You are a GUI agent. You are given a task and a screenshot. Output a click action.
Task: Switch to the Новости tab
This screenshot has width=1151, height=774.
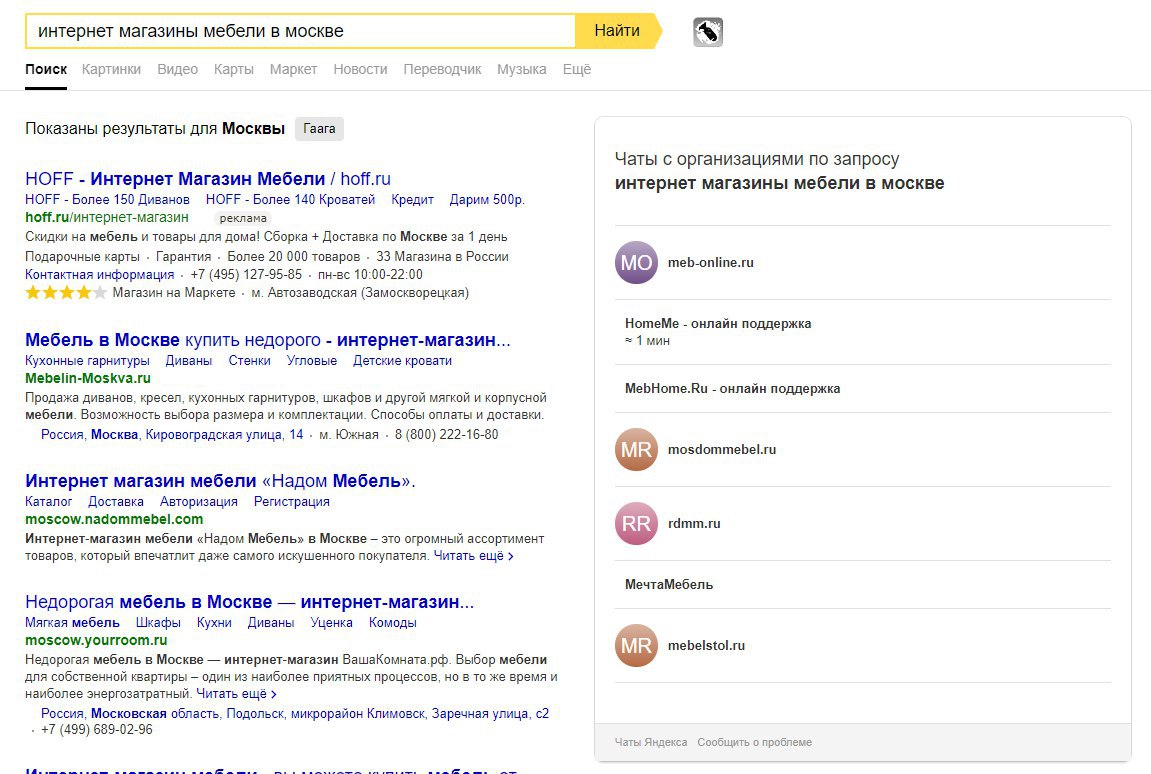point(360,69)
